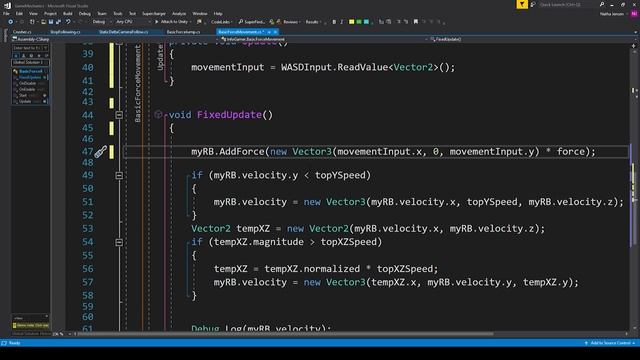Switch to the StopFollowing.cs tab
Image resolution: width=640 pixels, height=360 pixels.
[65, 32]
